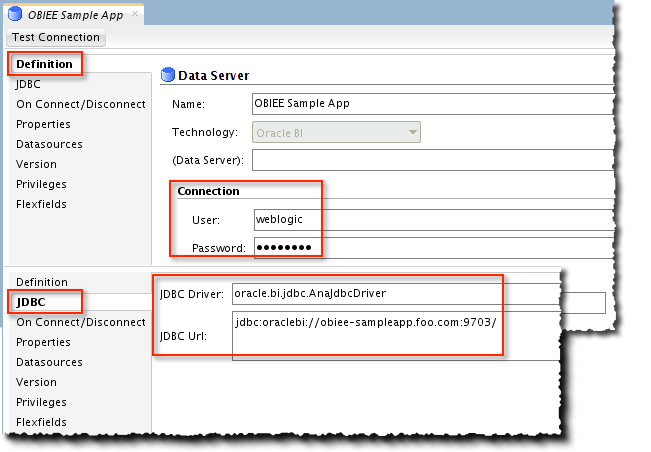Screen dimensions: 651x452
Task: Click the (Data Server): label
Action: tap(208, 160)
